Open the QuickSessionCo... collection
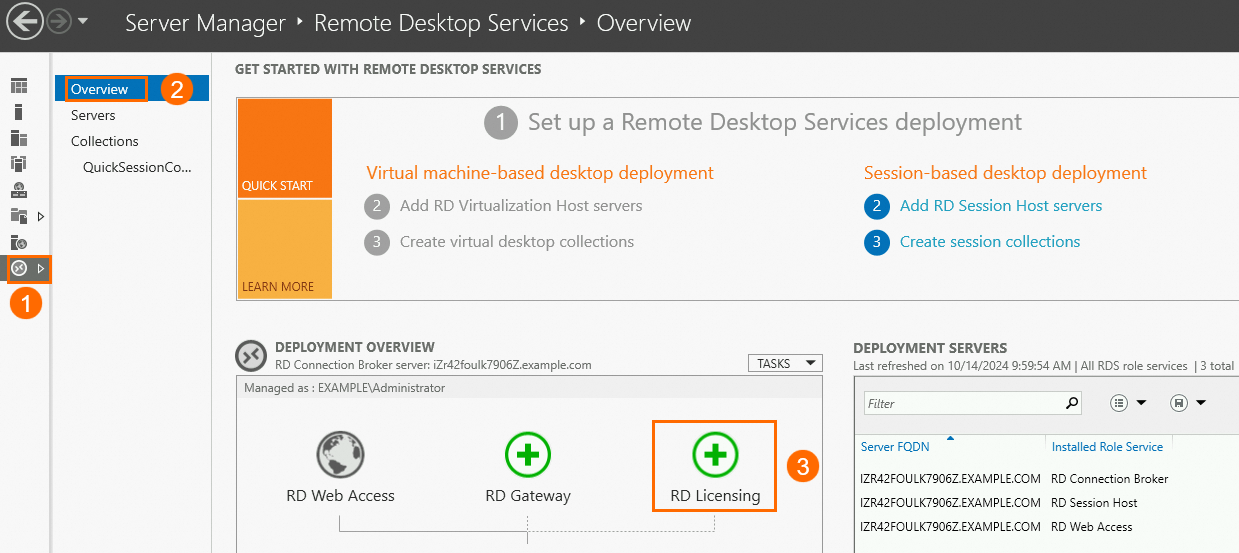Screen dimensions: 1239x553 [137, 167]
